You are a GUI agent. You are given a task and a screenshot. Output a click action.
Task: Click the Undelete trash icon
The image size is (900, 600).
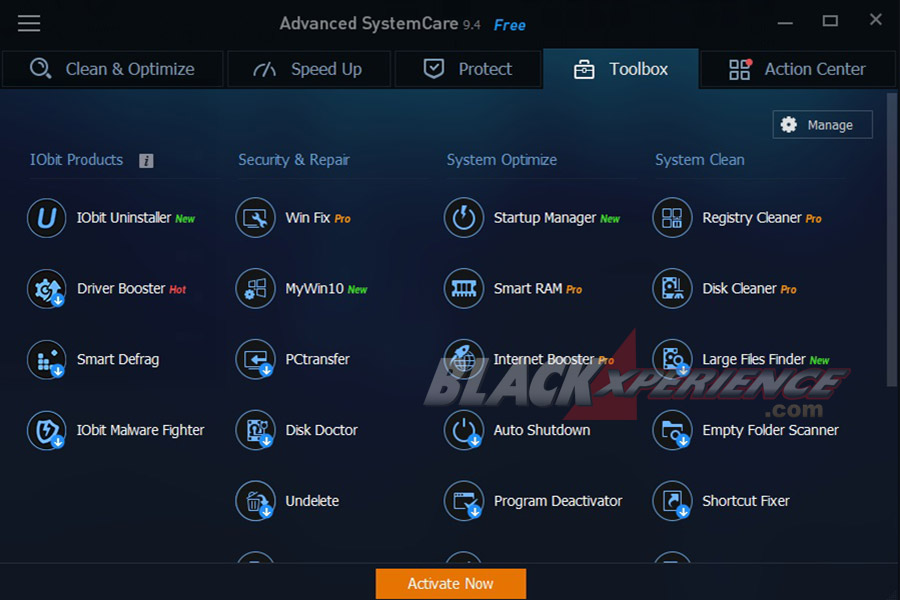click(255, 501)
